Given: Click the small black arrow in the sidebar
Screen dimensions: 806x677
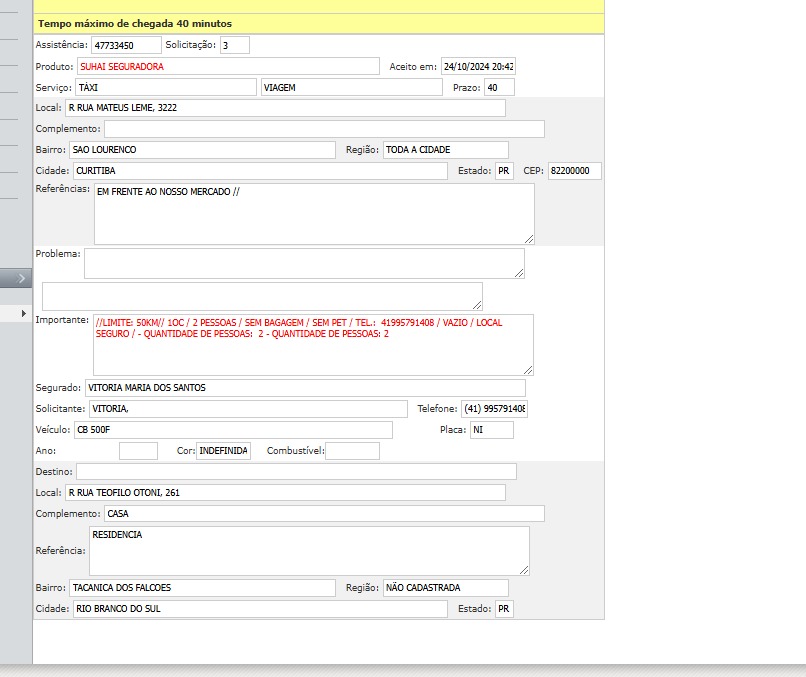Looking at the screenshot, I should 24,314.
